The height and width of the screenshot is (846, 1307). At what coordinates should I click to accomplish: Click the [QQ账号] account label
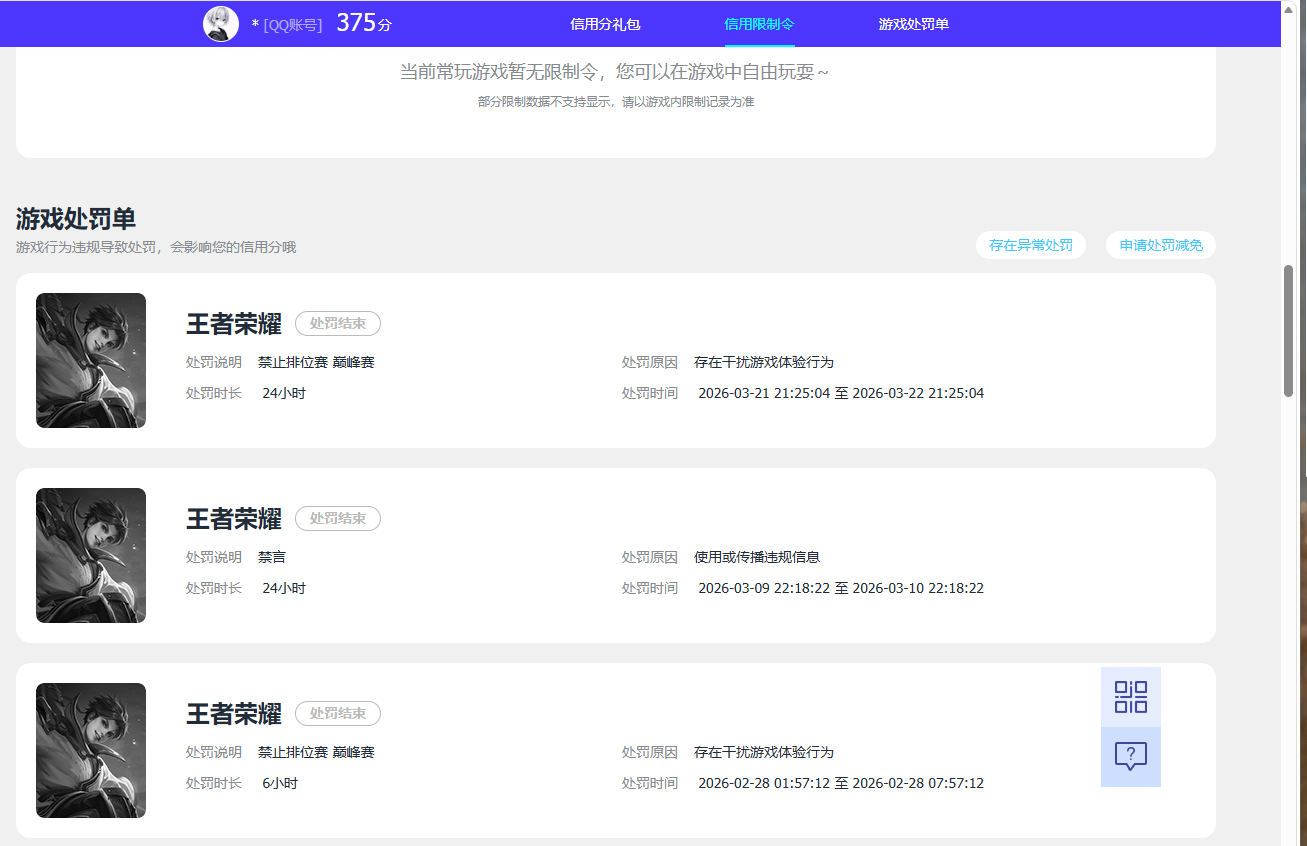[x=292, y=24]
